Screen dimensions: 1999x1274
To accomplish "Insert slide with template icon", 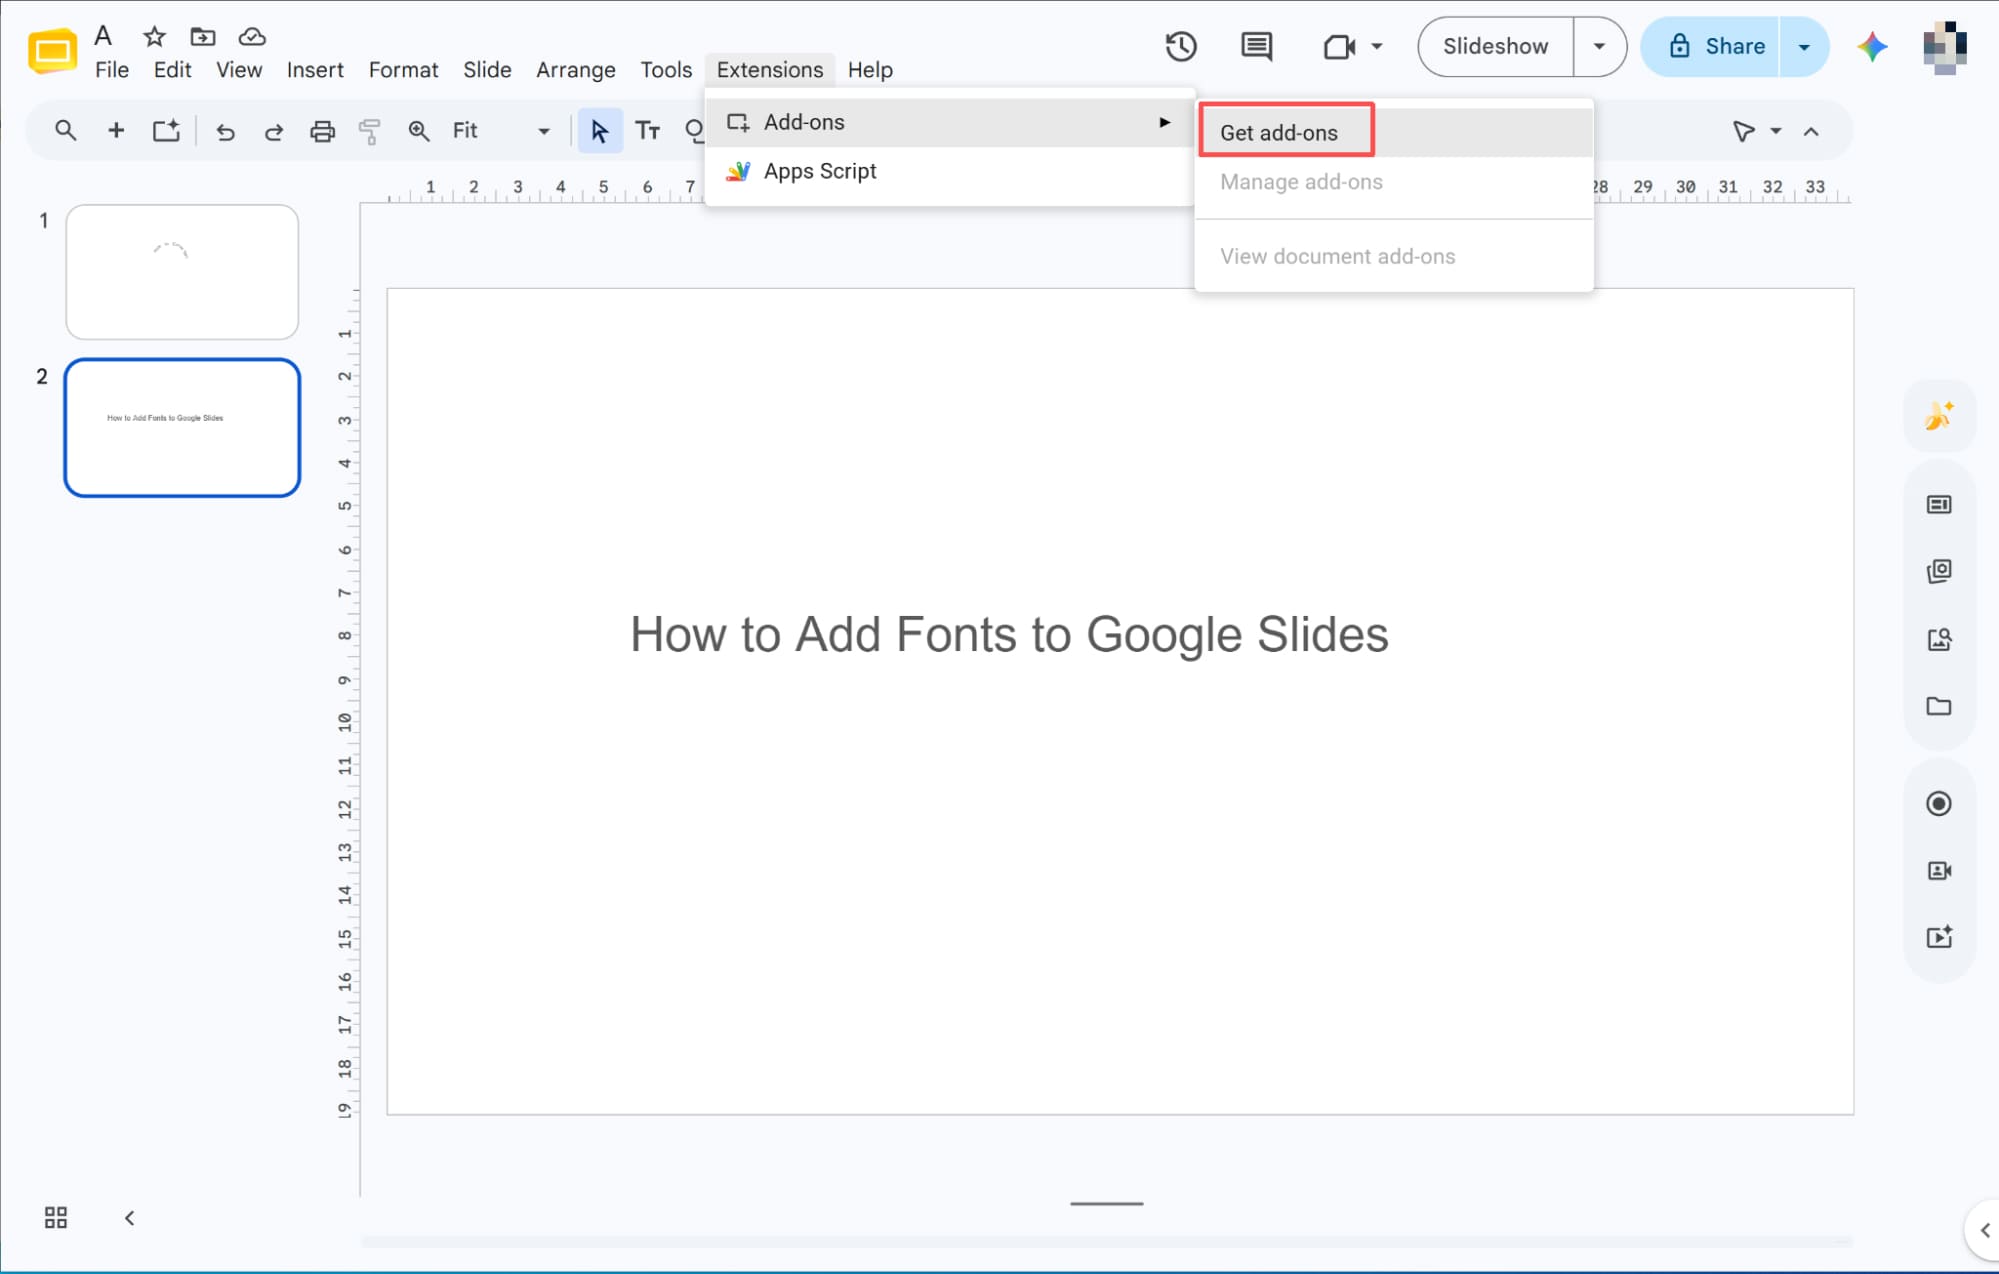I will pos(166,130).
